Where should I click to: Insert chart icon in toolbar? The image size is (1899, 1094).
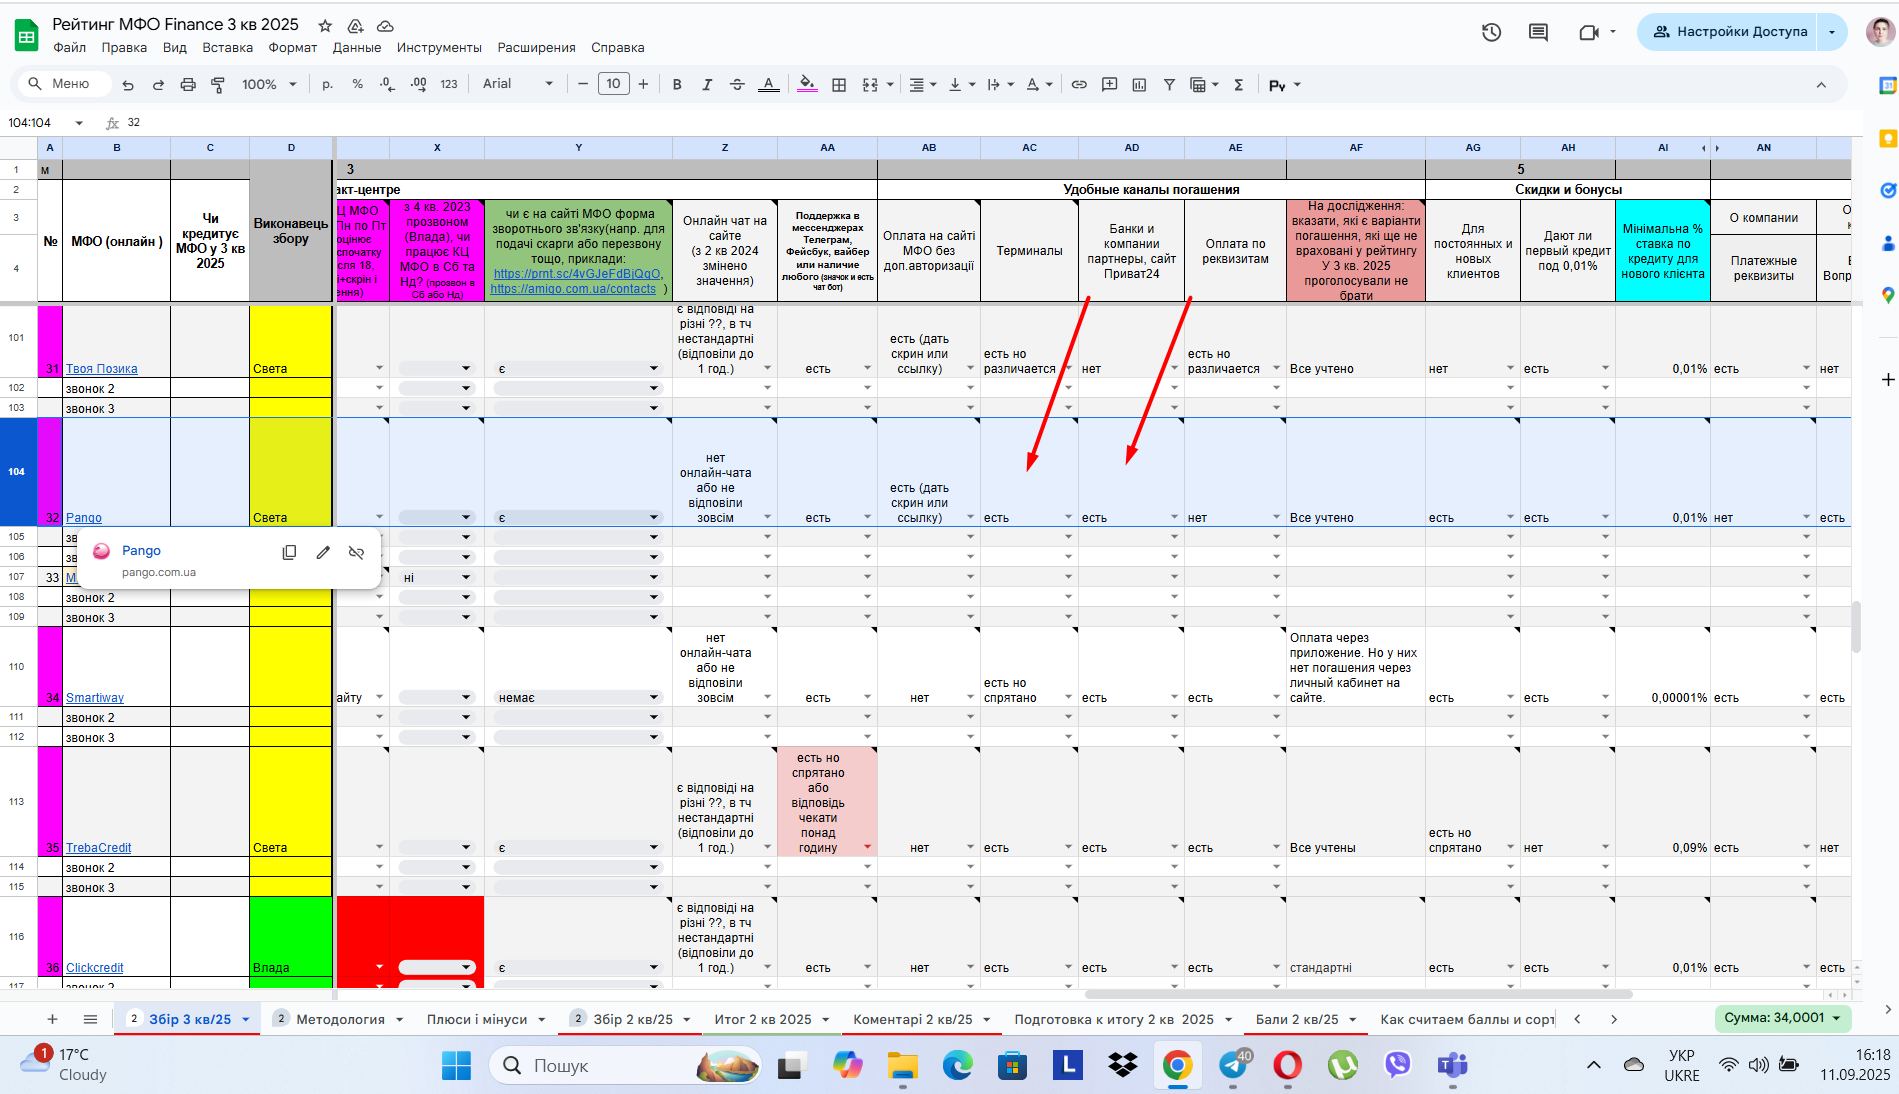[1139, 85]
